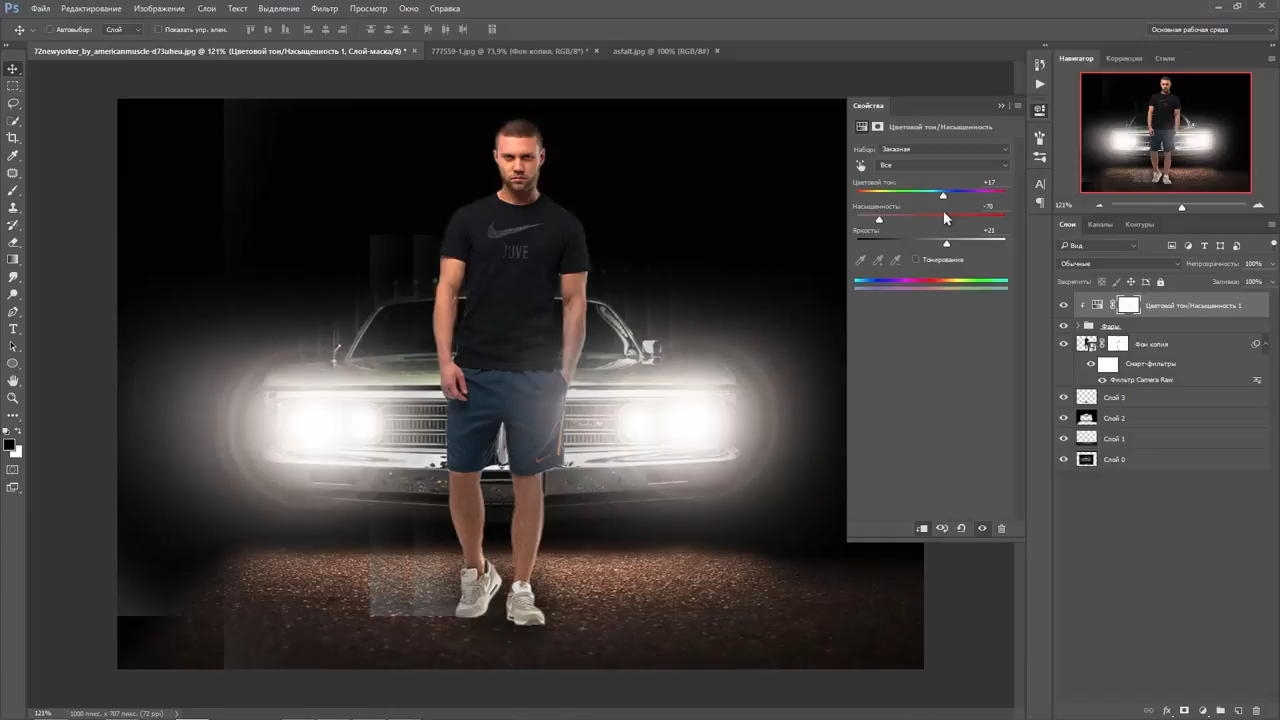The height and width of the screenshot is (720, 1280).
Task: Click the Фон копия layer thumbnail
Action: [x=1086, y=344]
